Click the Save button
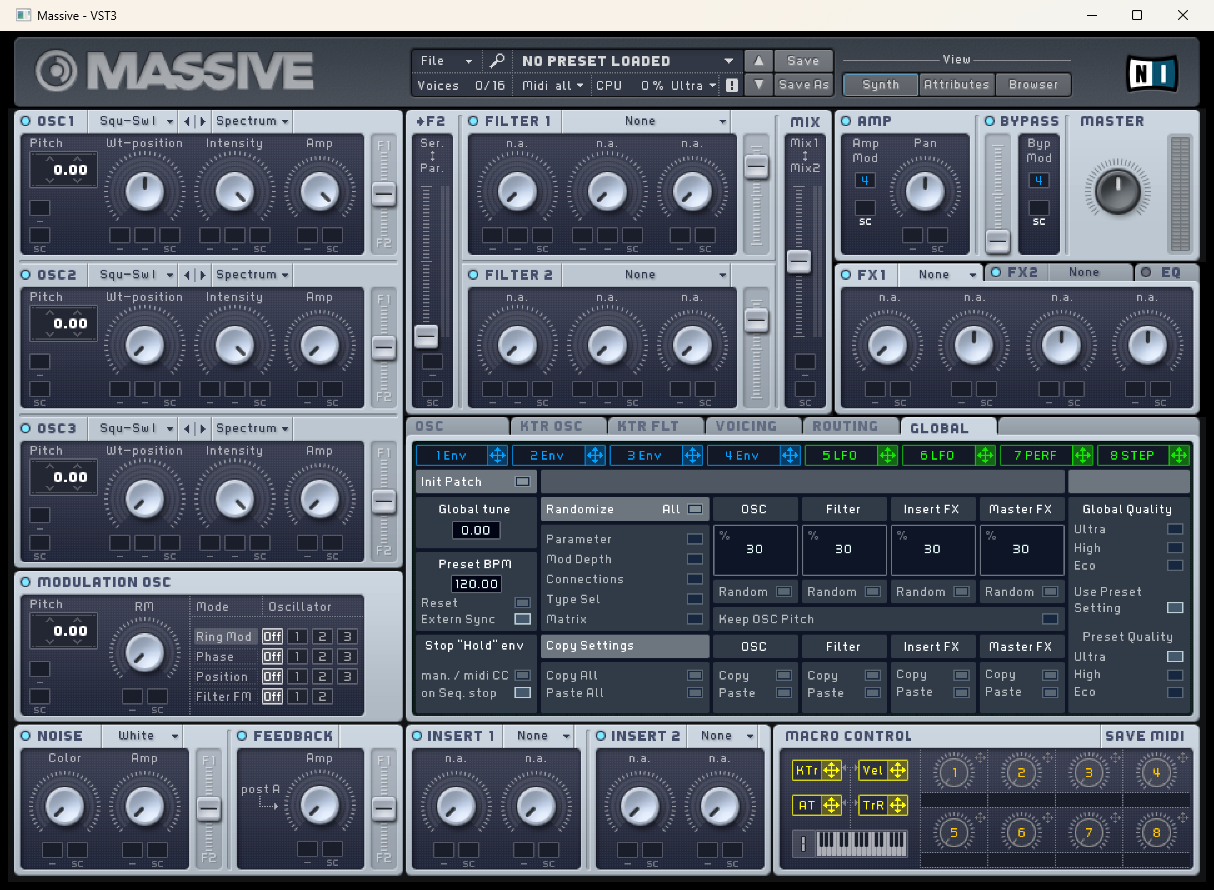1214x890 pixels. (x=803, y=61)
